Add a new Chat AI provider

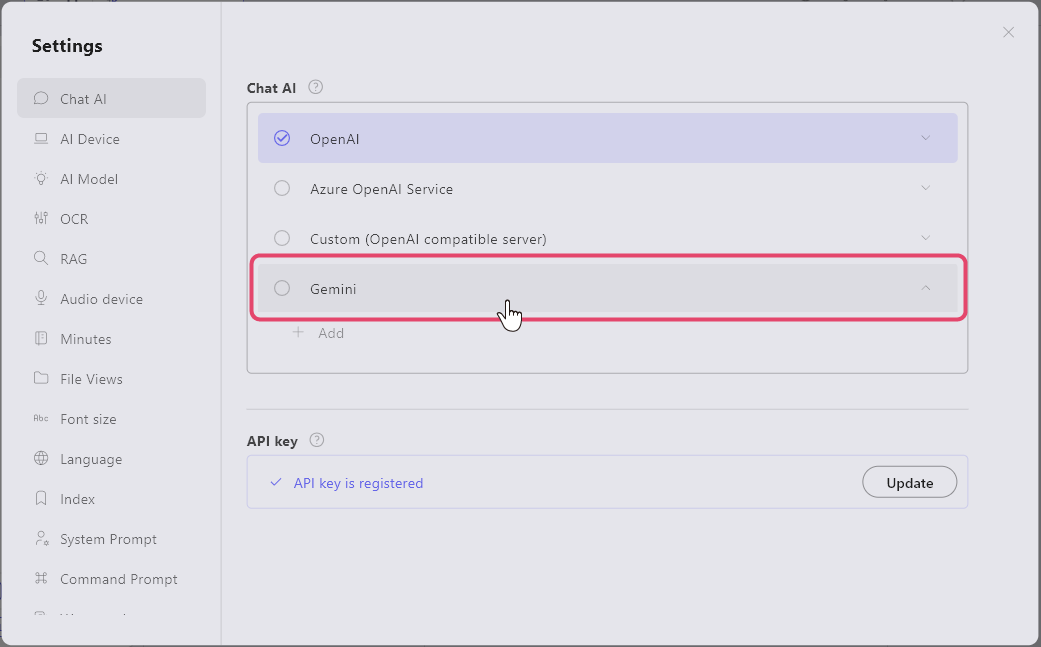point(319,333)
